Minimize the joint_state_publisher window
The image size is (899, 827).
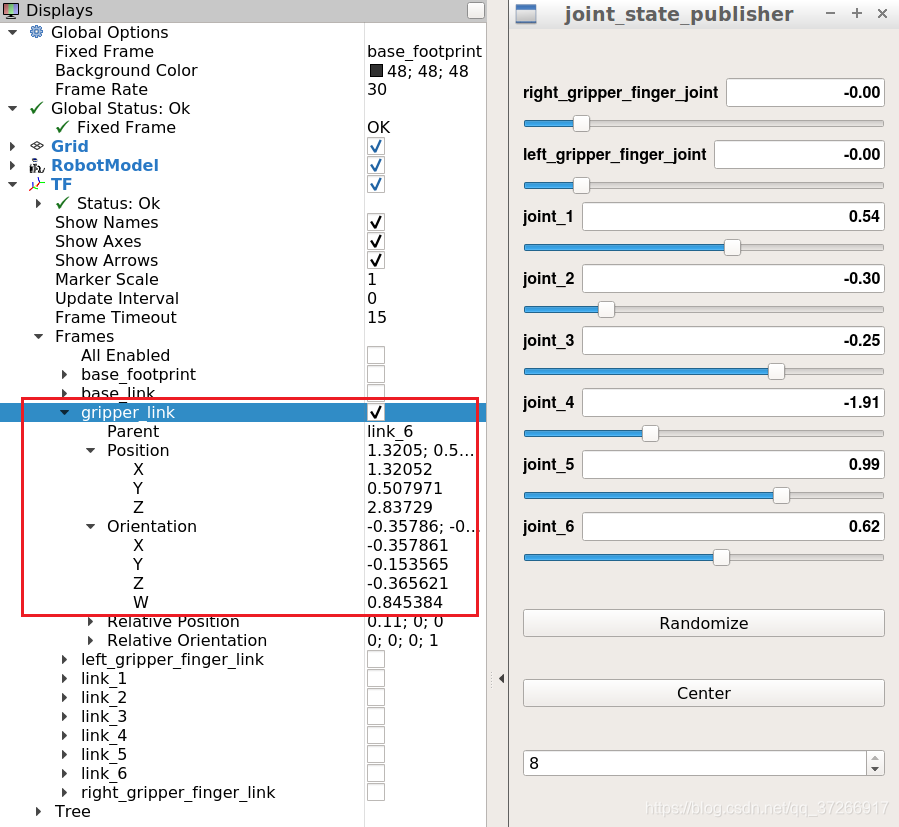[x=830, y=13]
